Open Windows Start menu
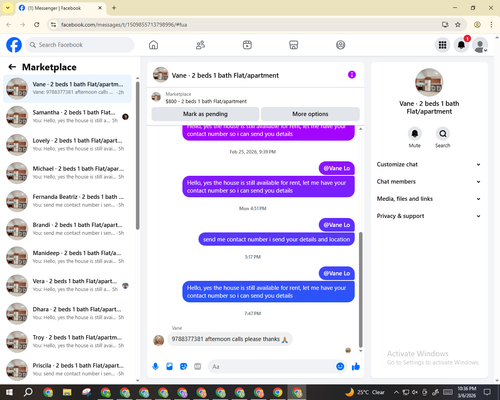Image resolution: width=500 pixels, height=400 pixels. pyautogui.click(x=9, y=392)
